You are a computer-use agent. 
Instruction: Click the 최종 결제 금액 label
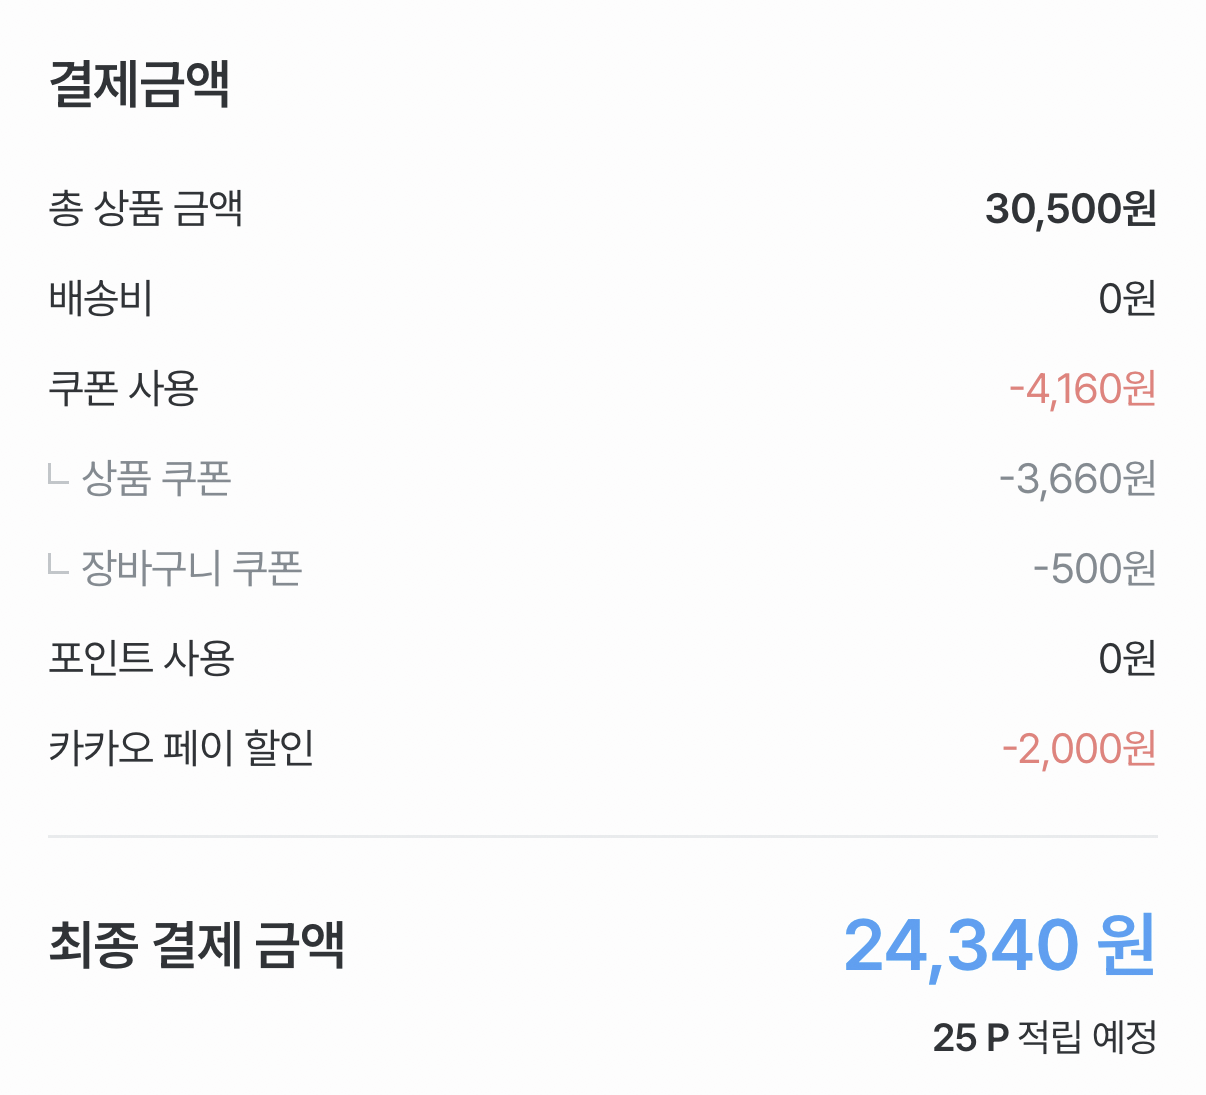click(x=197, y=944)
